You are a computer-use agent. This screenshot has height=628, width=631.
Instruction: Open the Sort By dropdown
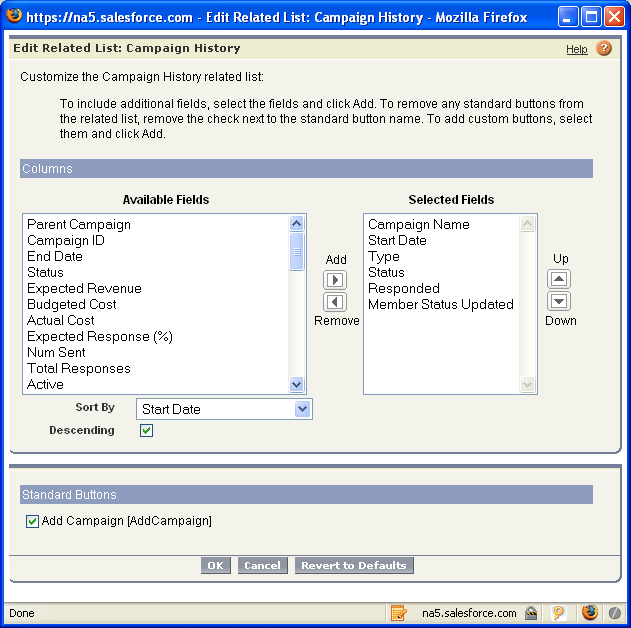pyautogui.click(x=224, y=409)
